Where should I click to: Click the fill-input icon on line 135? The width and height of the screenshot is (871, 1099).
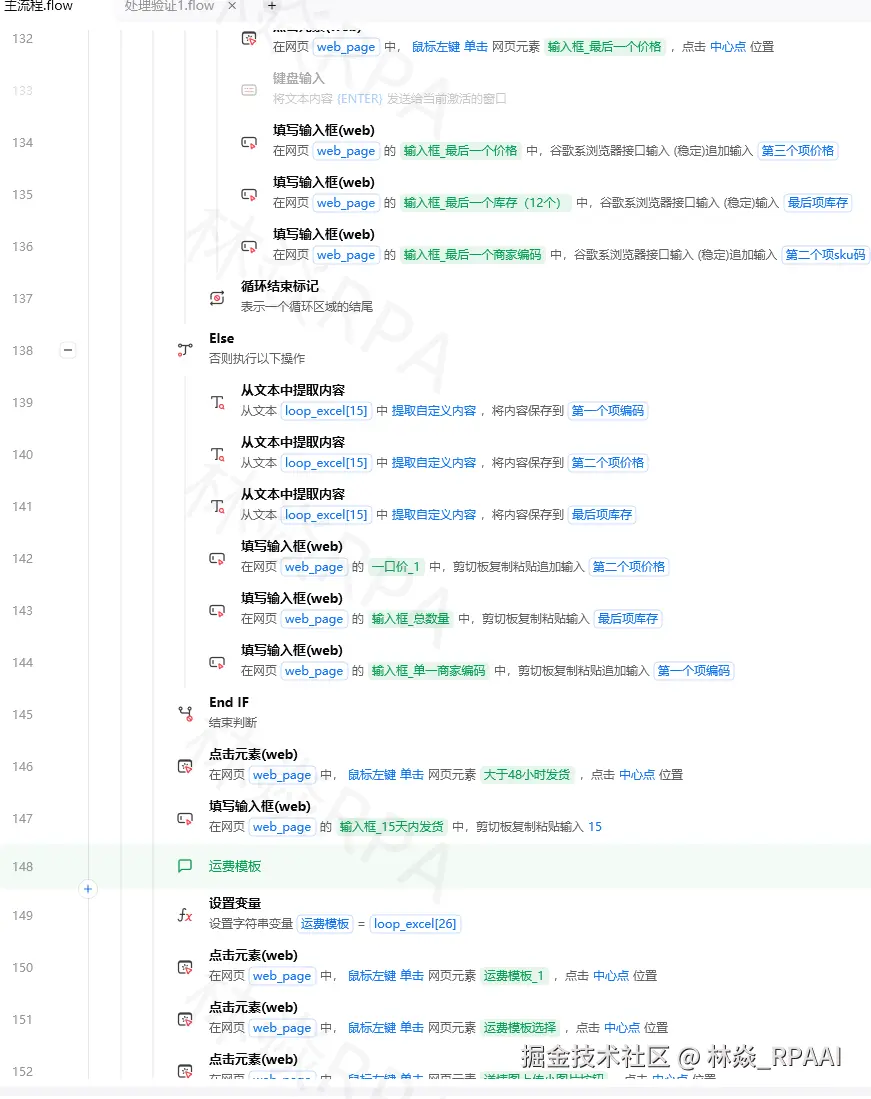click(249, 194)
